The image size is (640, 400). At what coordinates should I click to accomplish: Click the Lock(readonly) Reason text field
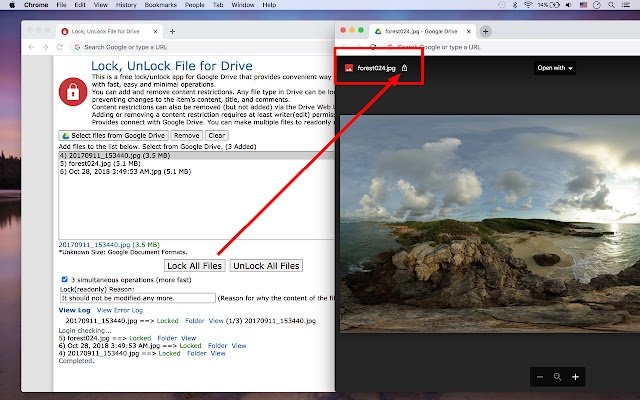click(138, 298)
